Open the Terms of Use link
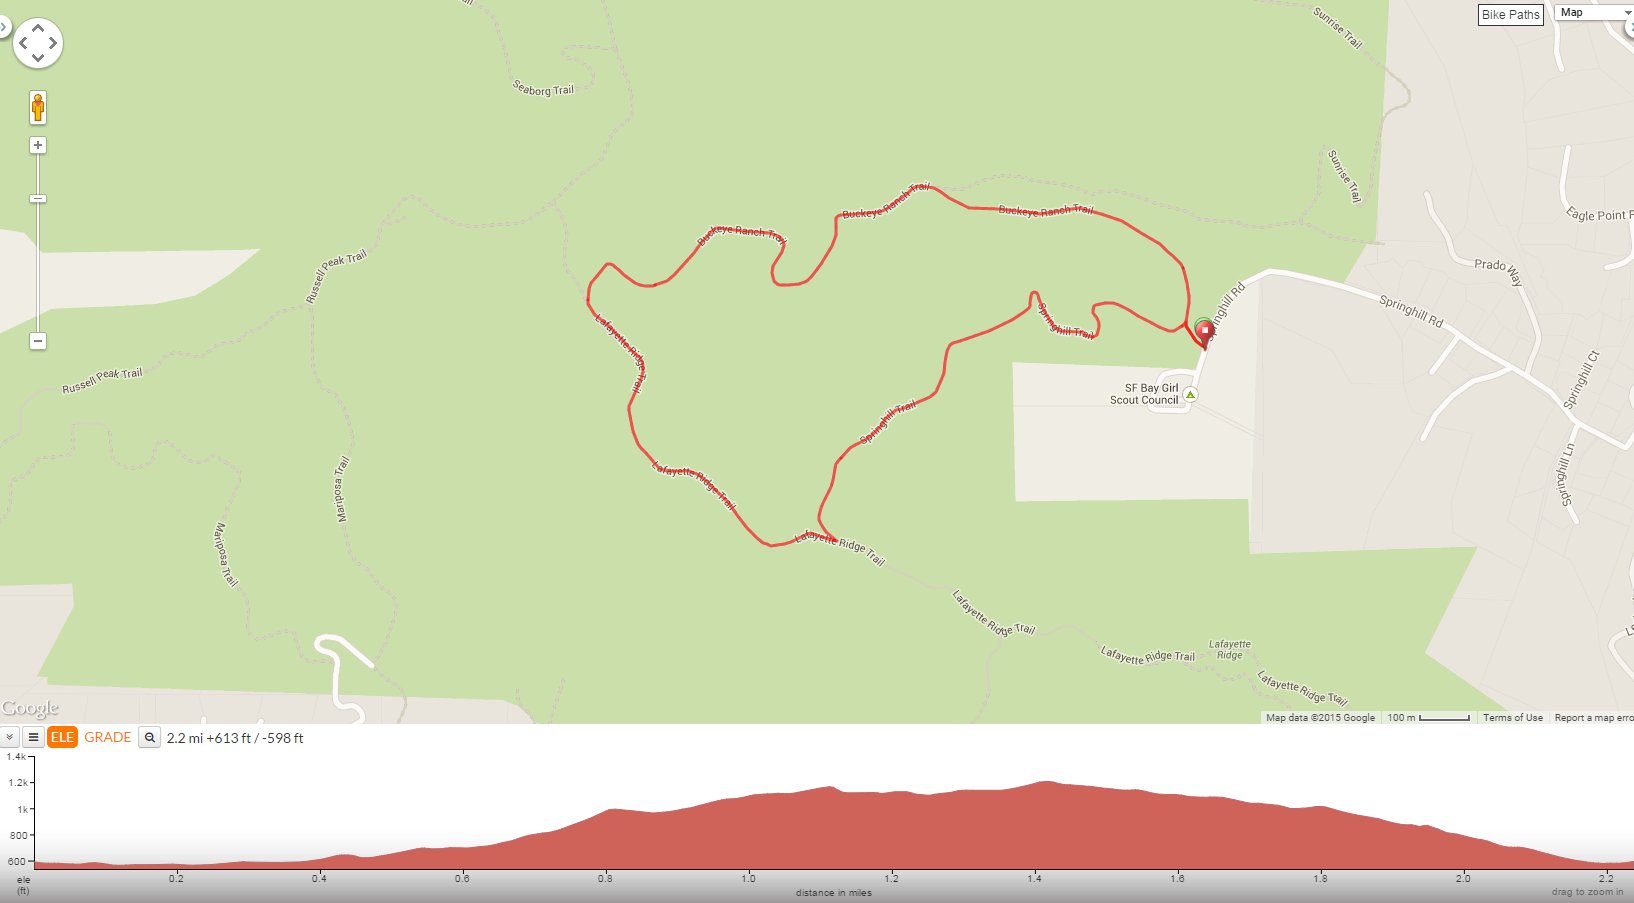The height and width of the screenshot is (903, 1634). pyautogui.click(x=1512, y=718)
